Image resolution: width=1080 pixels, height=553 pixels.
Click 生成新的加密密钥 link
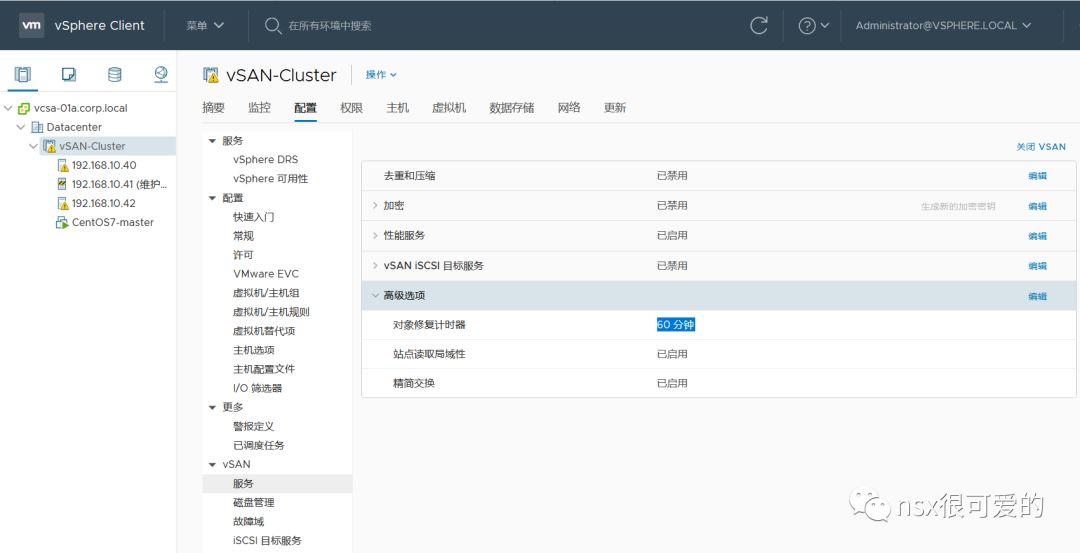958,206
